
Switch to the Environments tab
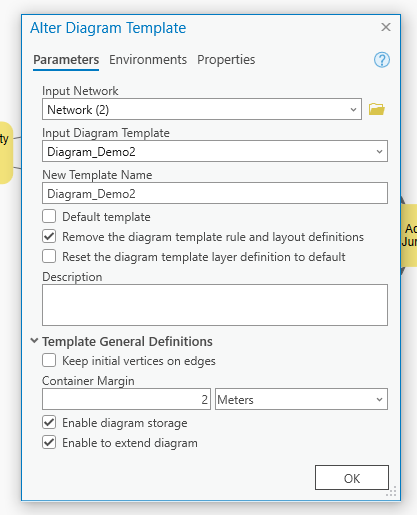point(148,60)
